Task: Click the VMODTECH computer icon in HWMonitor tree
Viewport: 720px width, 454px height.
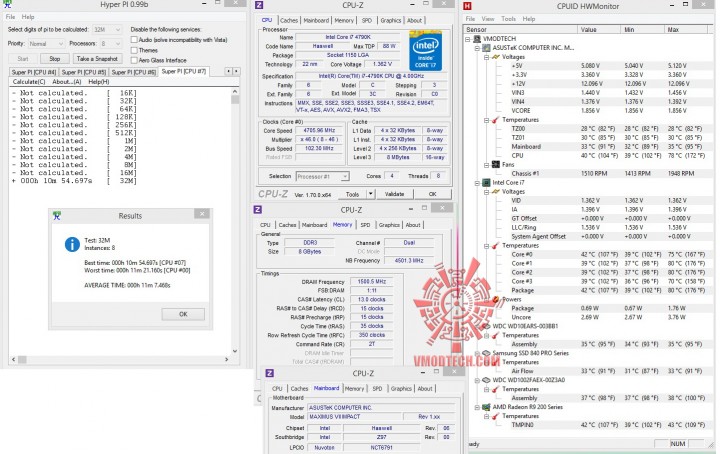Action: (478, 39)
